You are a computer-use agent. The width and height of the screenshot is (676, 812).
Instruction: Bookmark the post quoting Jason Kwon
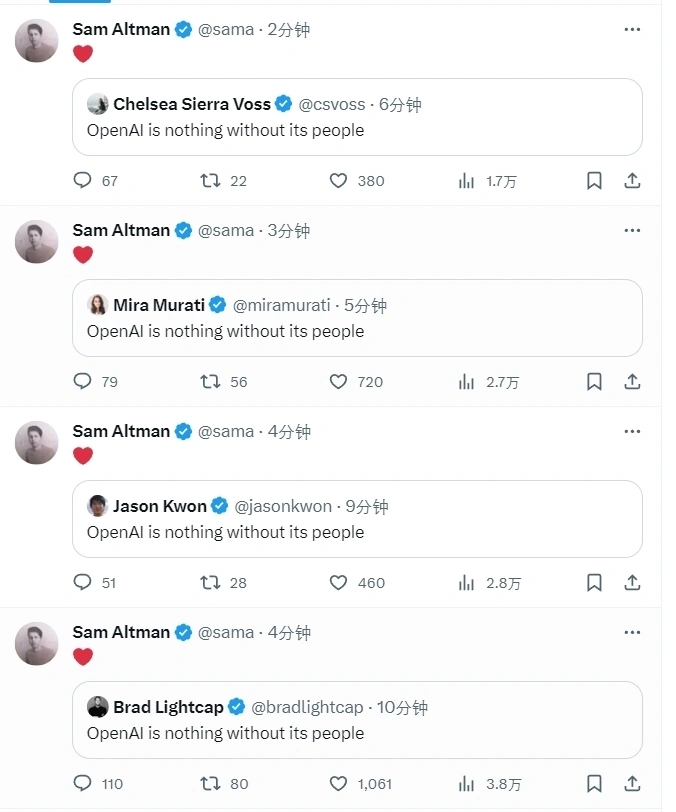594,583
